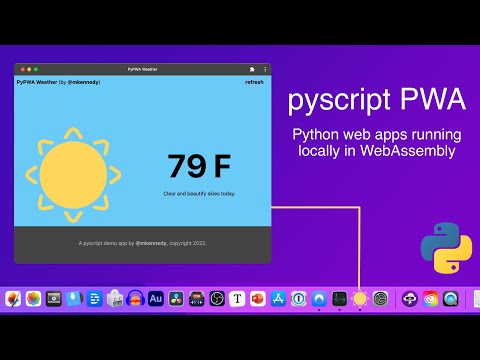The height and width of the screenshot is (360, 480).
Task: Click the 'PyPWA Weather' bold header label
Action: [x=37, y=82]
